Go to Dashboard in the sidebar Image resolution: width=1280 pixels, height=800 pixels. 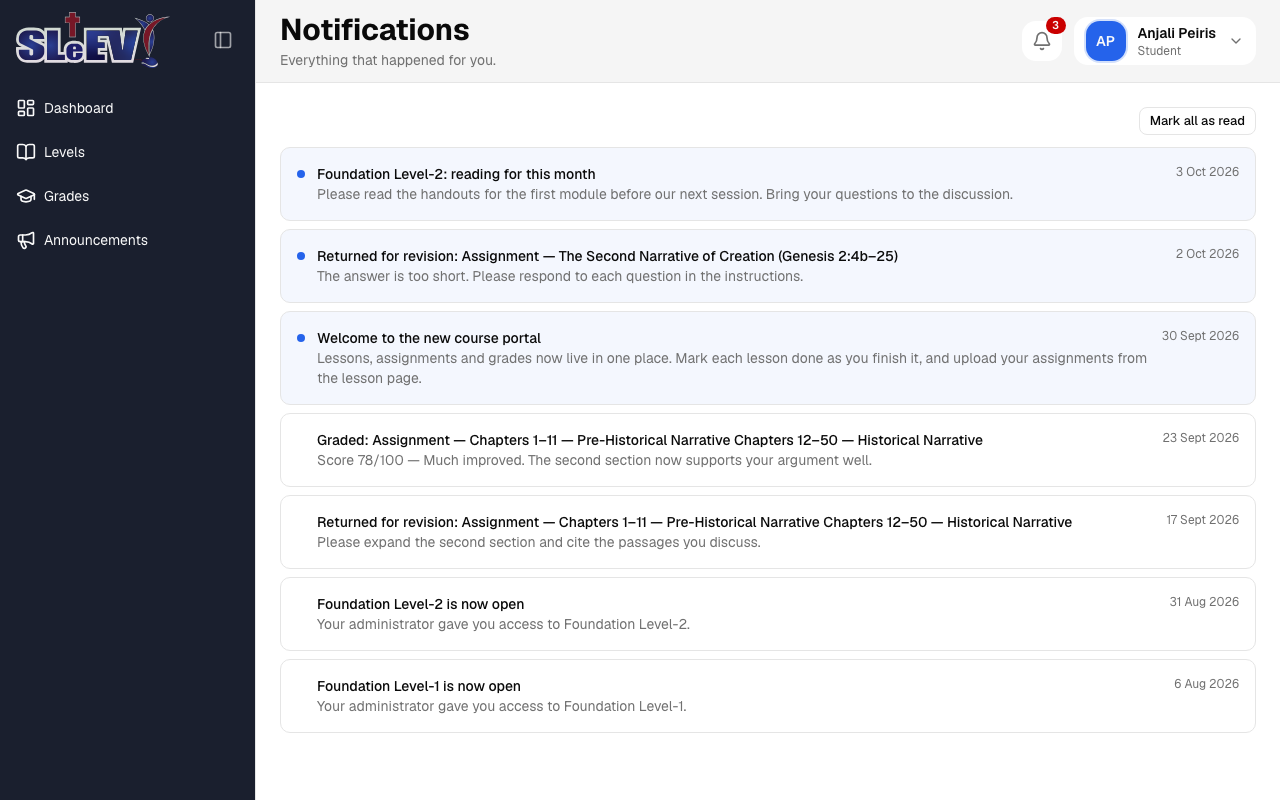pos(127,108)
